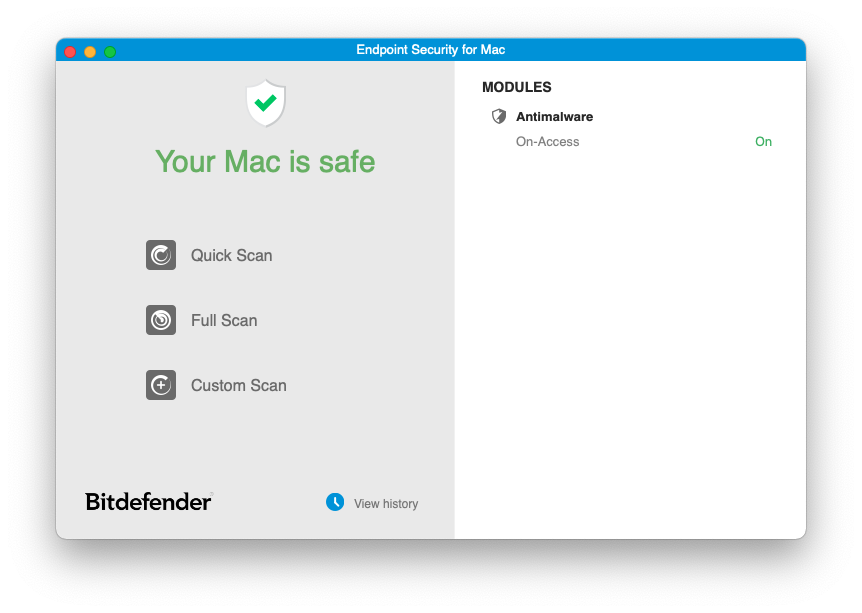Viewport: 862px width, 613px height.
Task: Click the Antimalware shield icon
Action: coord(499,117)
